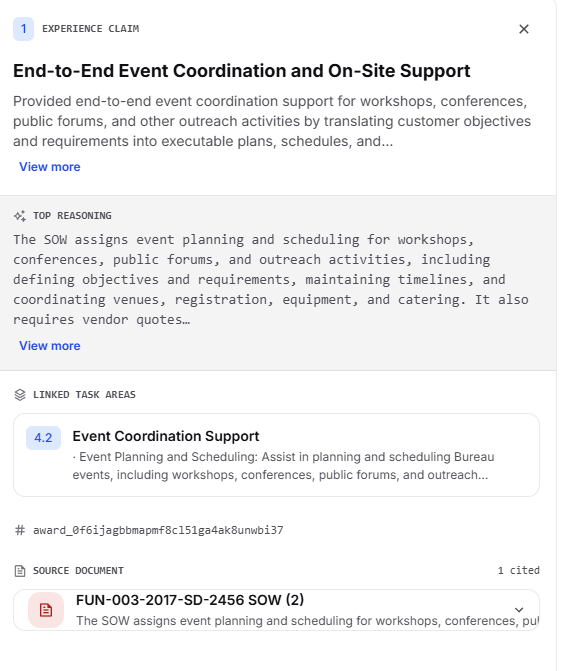The height and width of the screenshot is (671, 562).
Task: Click the sparkle Top Reasoning icon
Action: coord(20,216)
